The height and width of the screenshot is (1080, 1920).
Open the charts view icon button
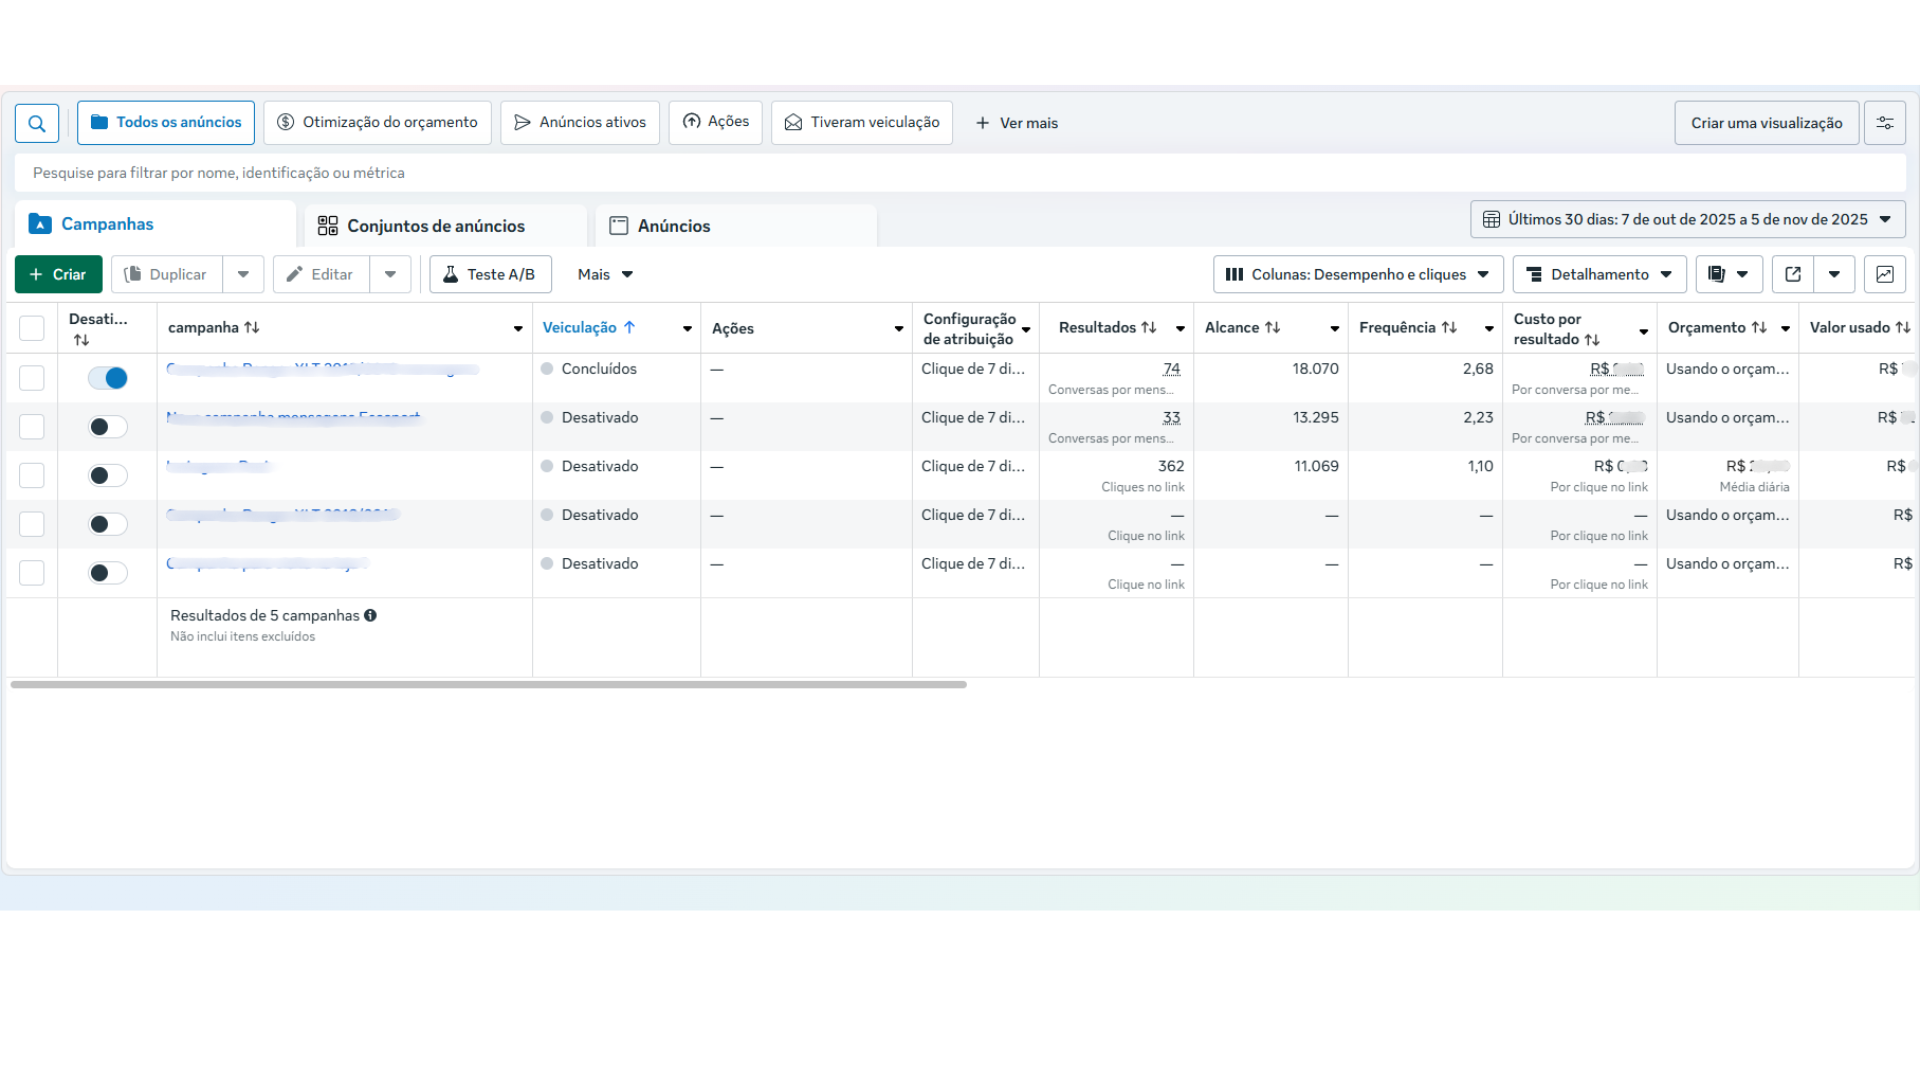pos(1884,274)
